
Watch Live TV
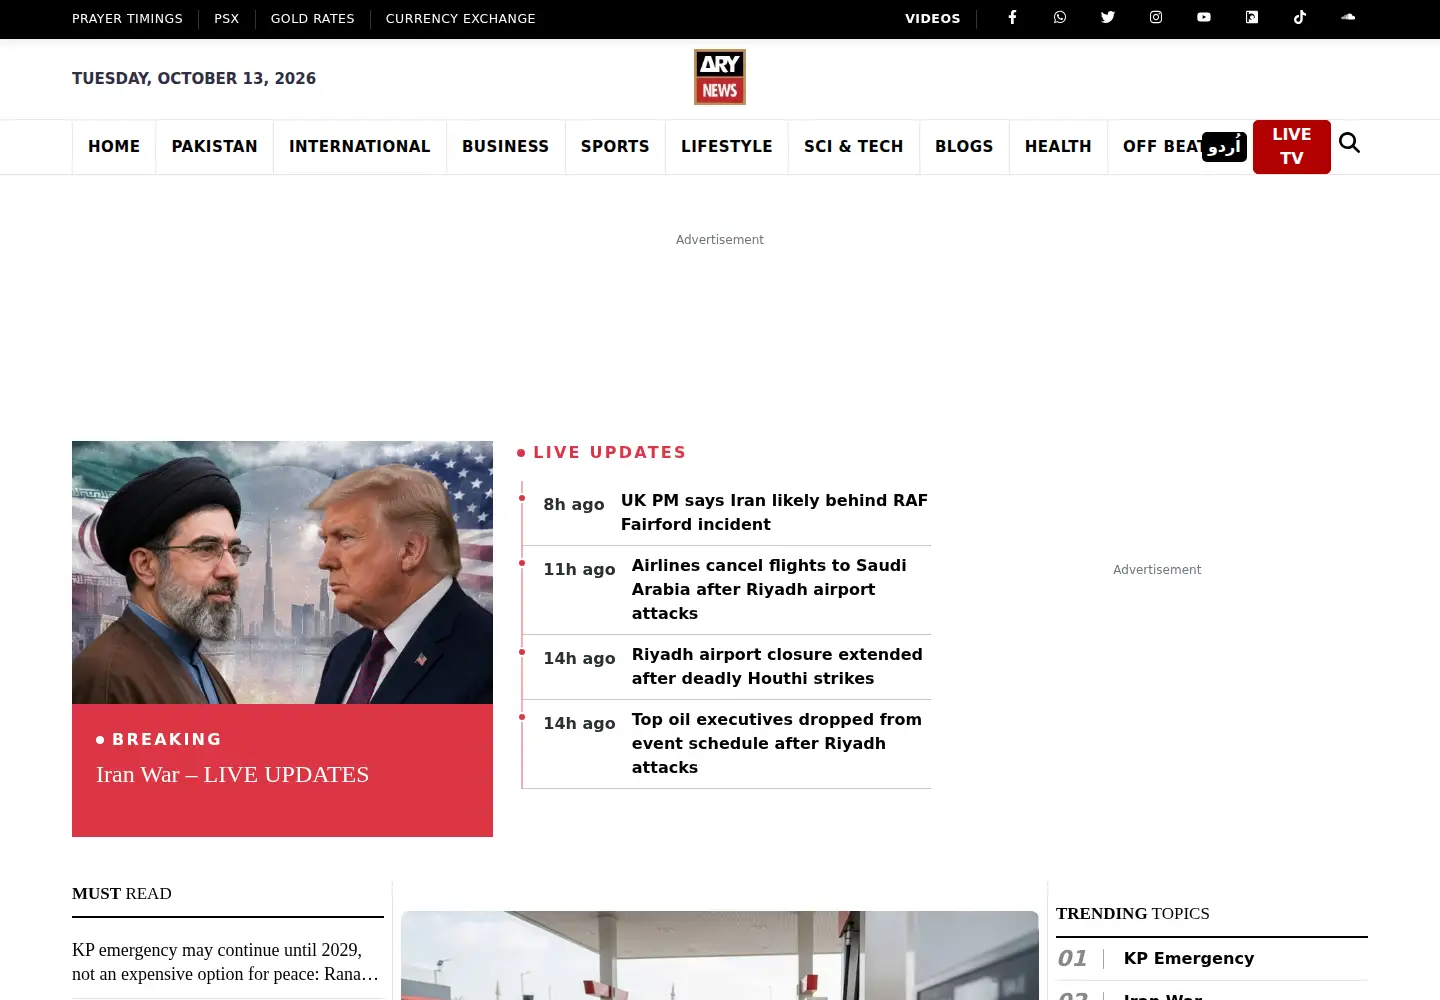[x=1292, y=147]
